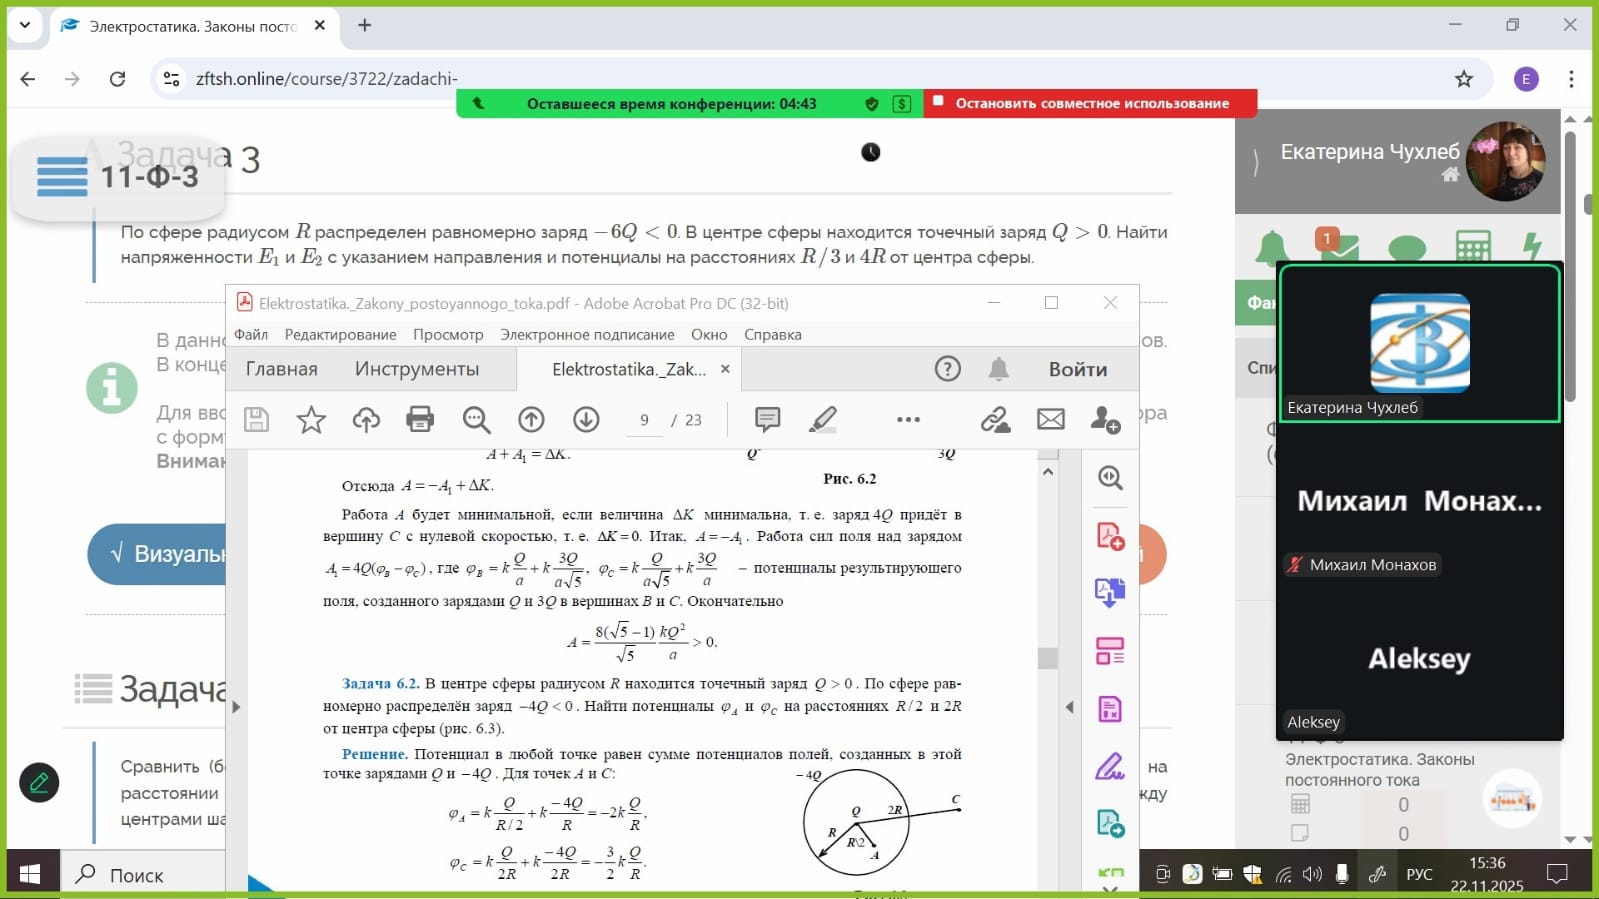Click the print icon in Acrobat toolbar
The image size is (1599, 899).
[x=420, y=420]
